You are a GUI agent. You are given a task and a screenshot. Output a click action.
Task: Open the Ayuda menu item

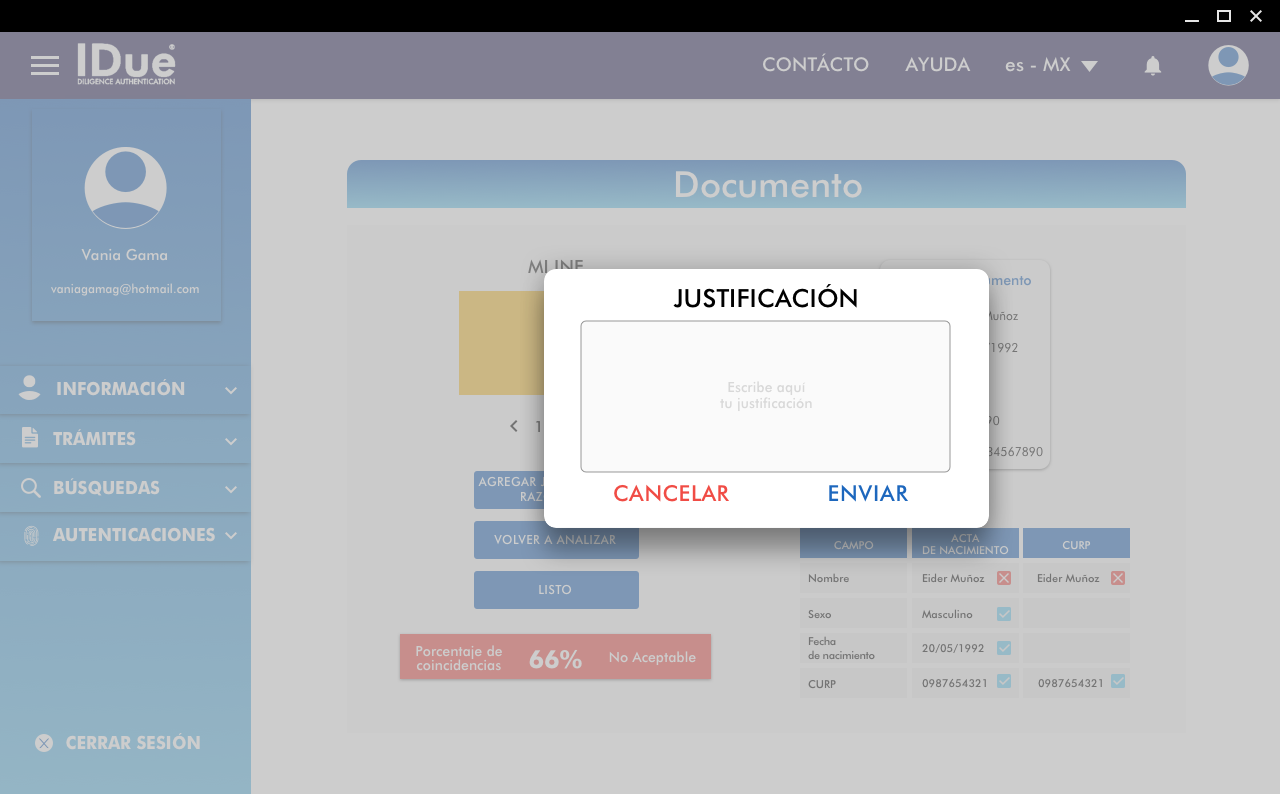click(937, 65)
